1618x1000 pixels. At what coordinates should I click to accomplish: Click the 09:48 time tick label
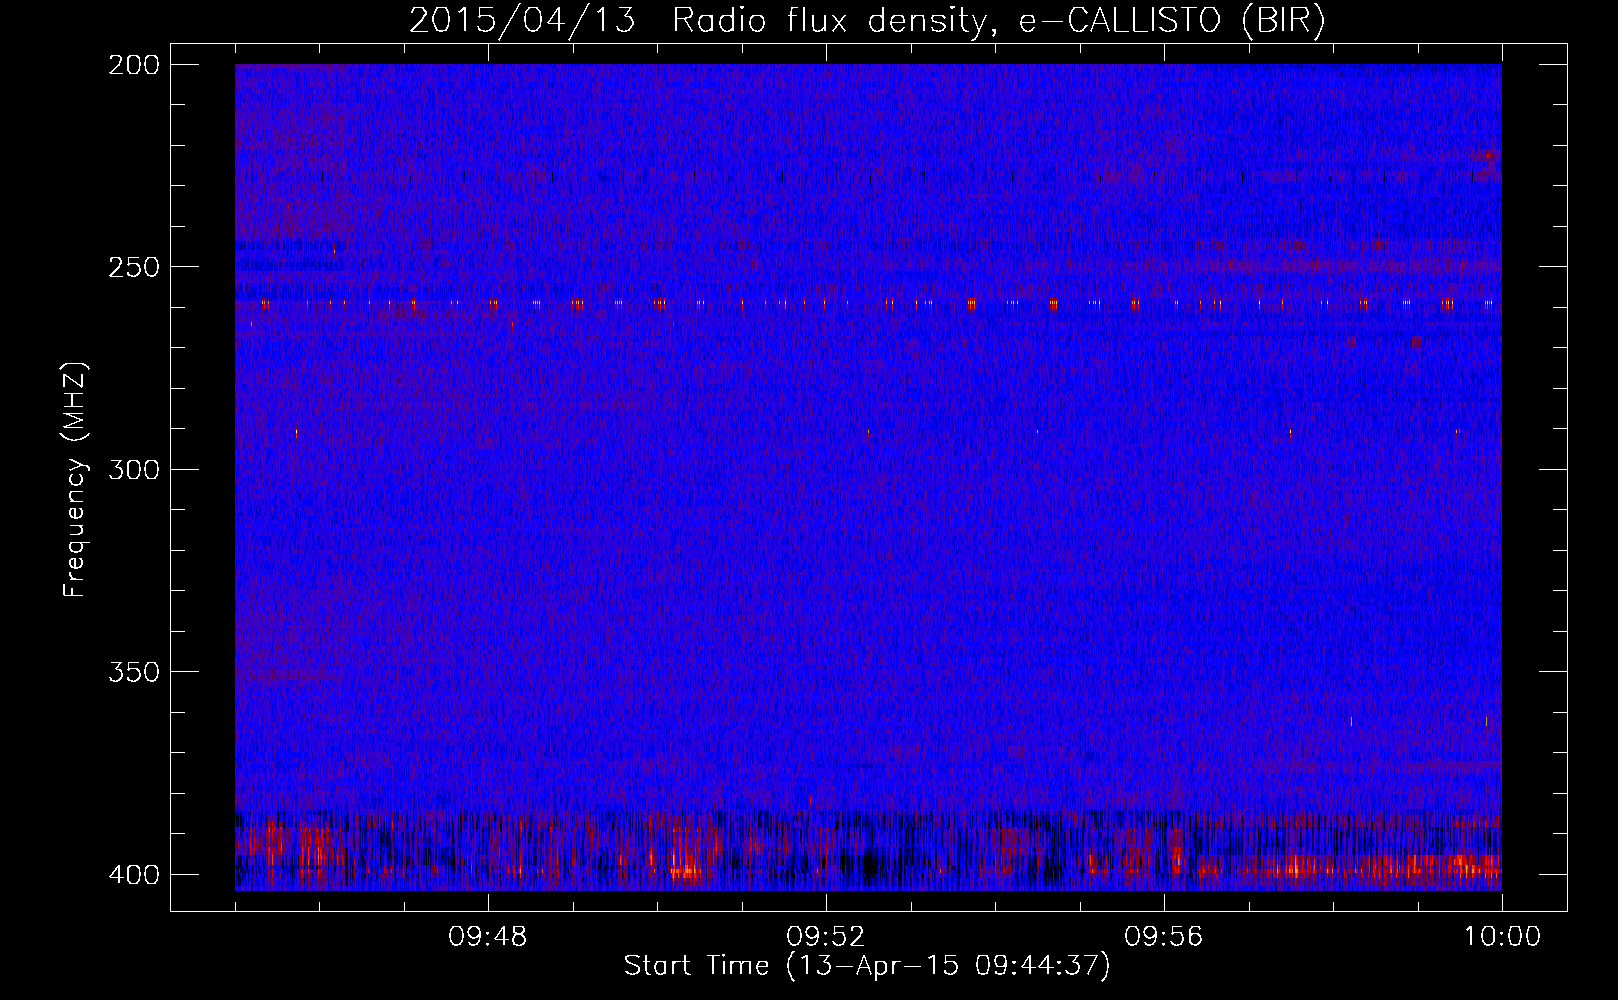tap(488, 937)
